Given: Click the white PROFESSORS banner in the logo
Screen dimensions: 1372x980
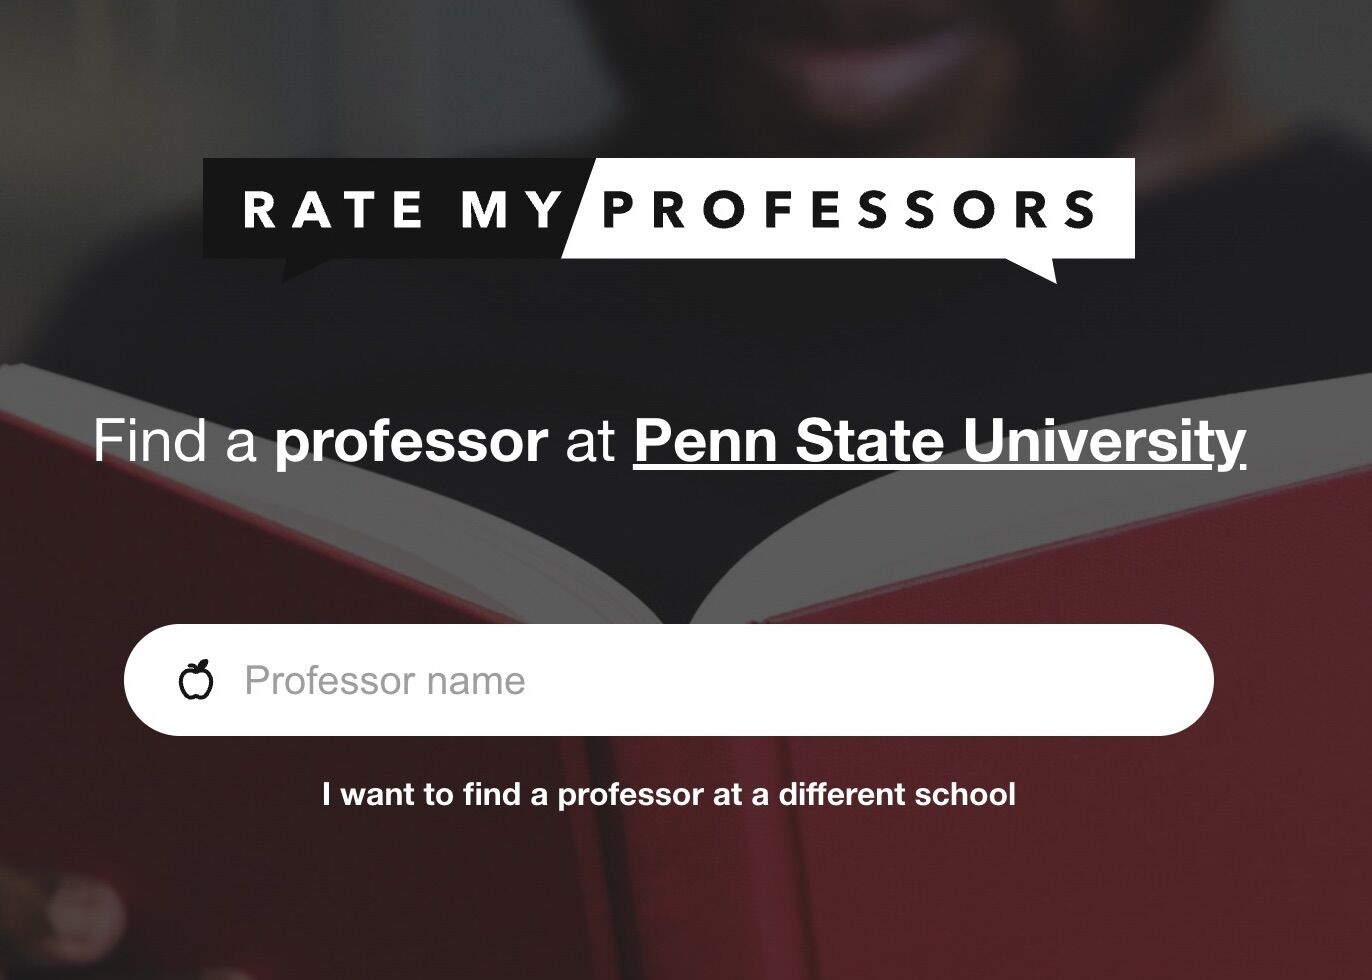Looking at the screenshot, I should (850, 210).
